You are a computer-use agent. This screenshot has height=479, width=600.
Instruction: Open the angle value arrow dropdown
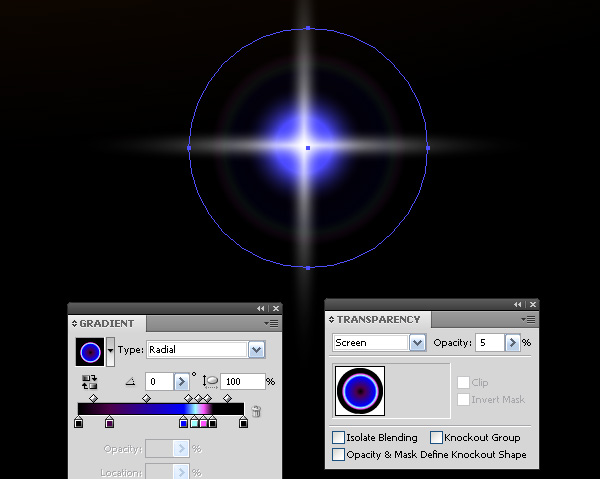click(181, 381)
